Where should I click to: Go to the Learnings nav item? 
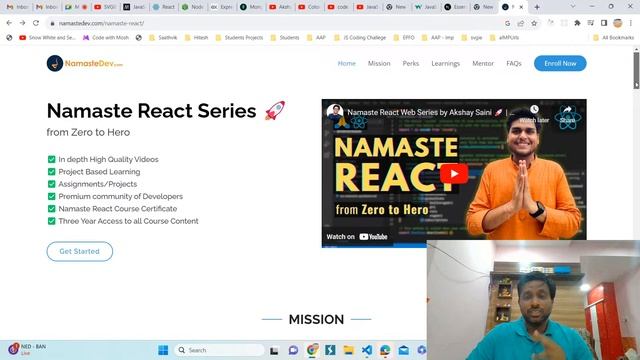pos(445,63)
